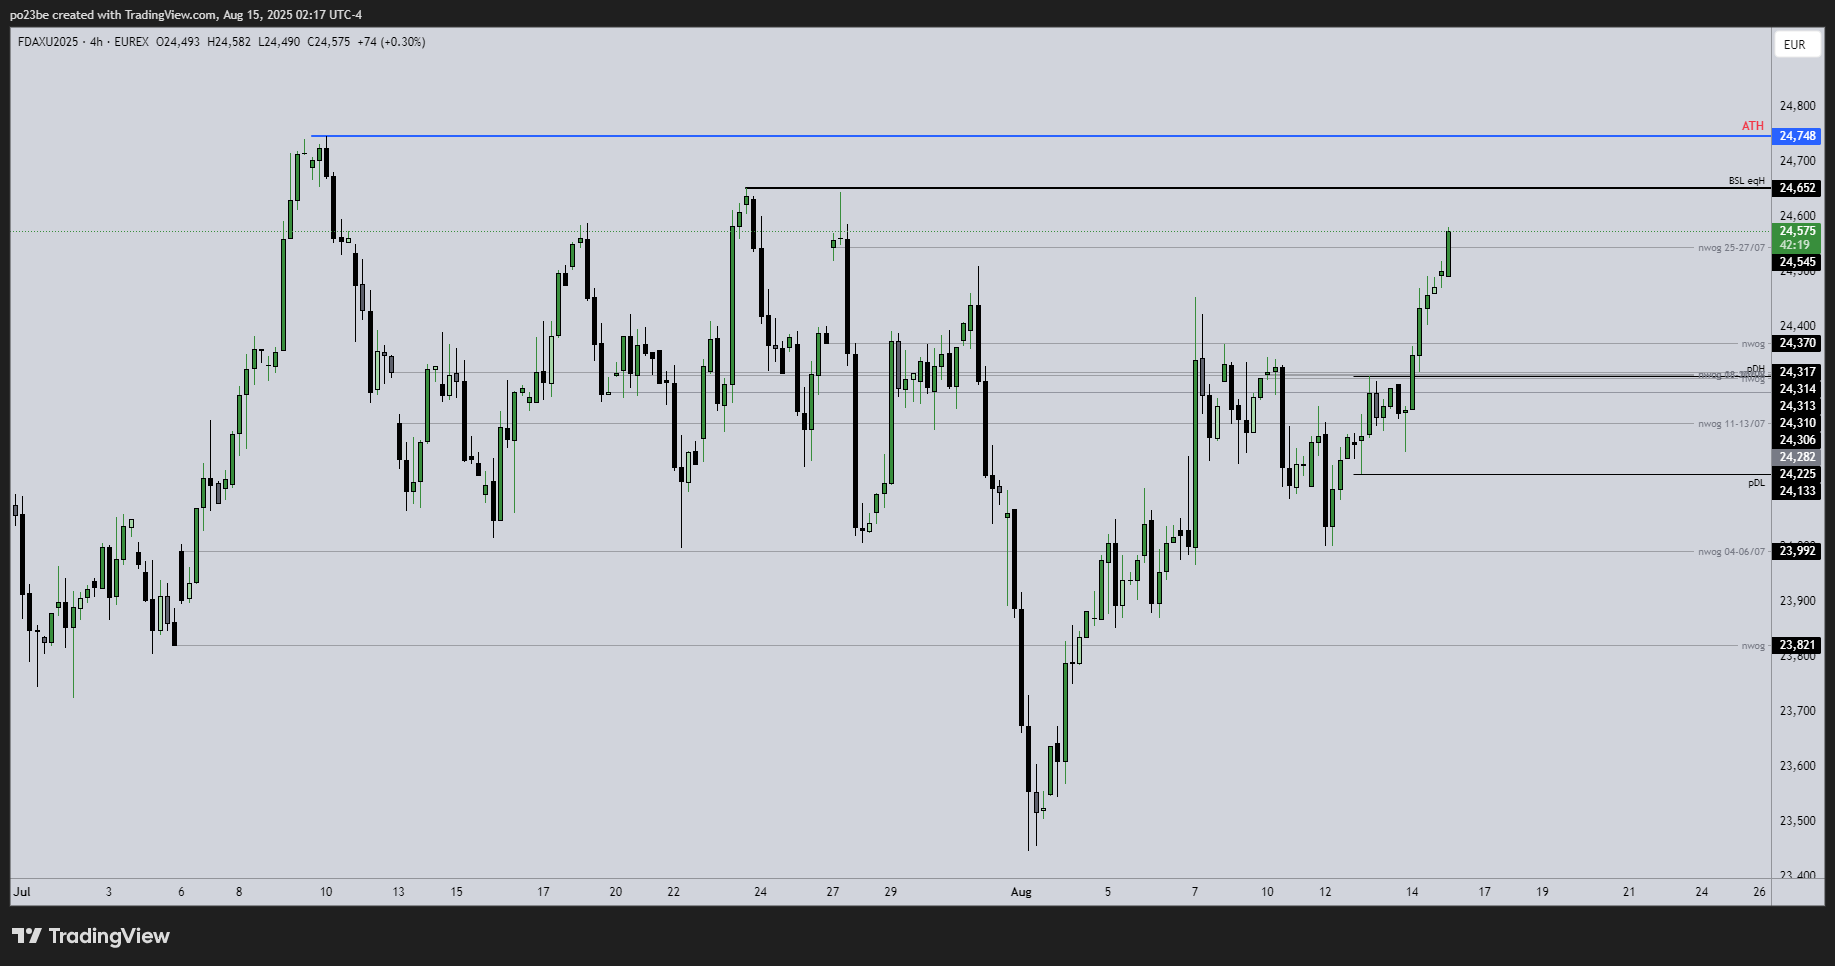Screen dimensions: 1835x966
Task: Click the red ATH line label
Action: pos(1752,126)
